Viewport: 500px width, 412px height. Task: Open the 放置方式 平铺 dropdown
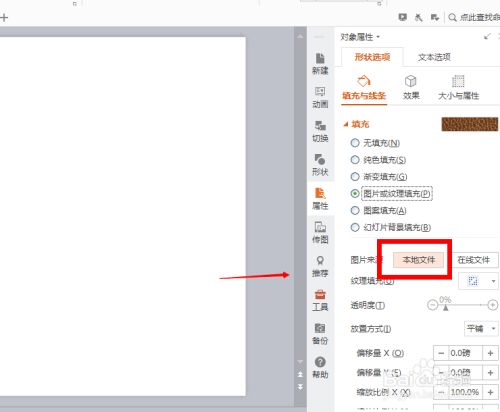point(481,329)
